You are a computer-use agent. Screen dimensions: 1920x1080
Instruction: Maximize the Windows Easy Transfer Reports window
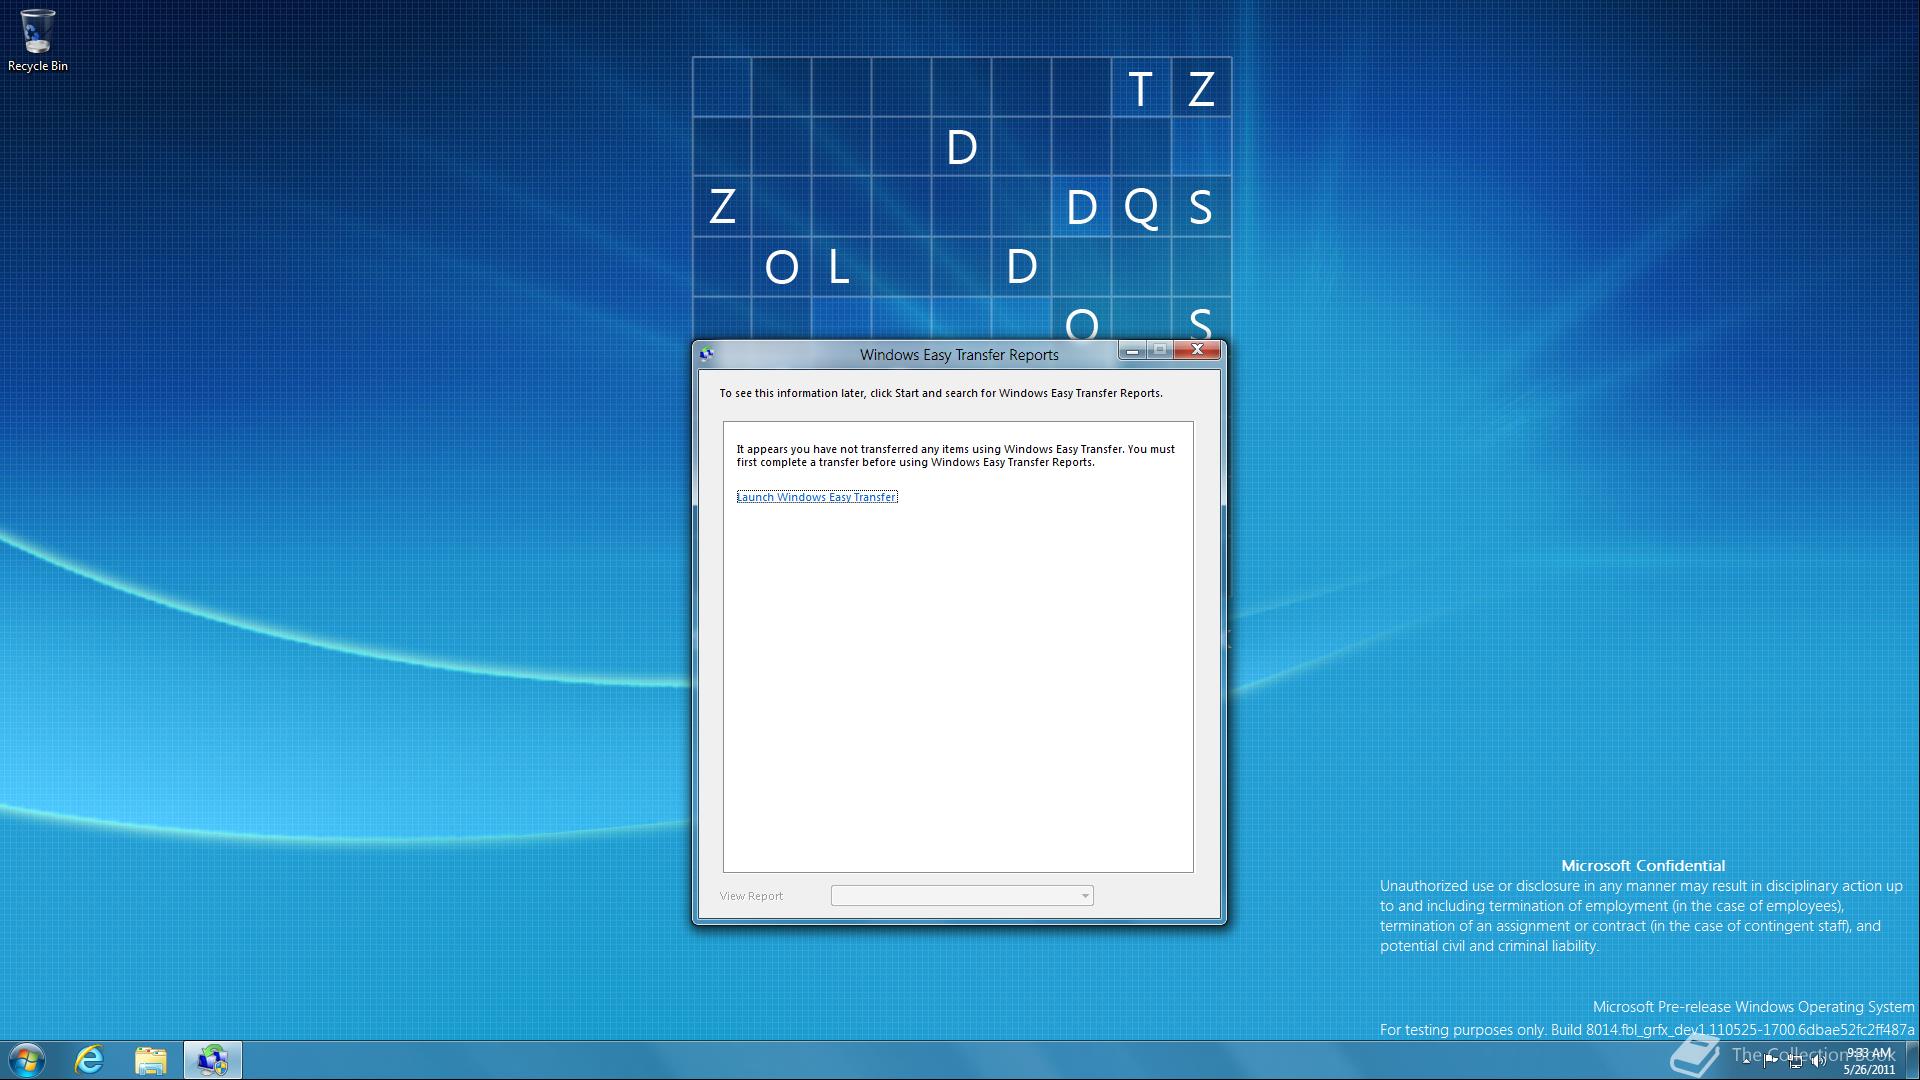(x=1160, y=350)
